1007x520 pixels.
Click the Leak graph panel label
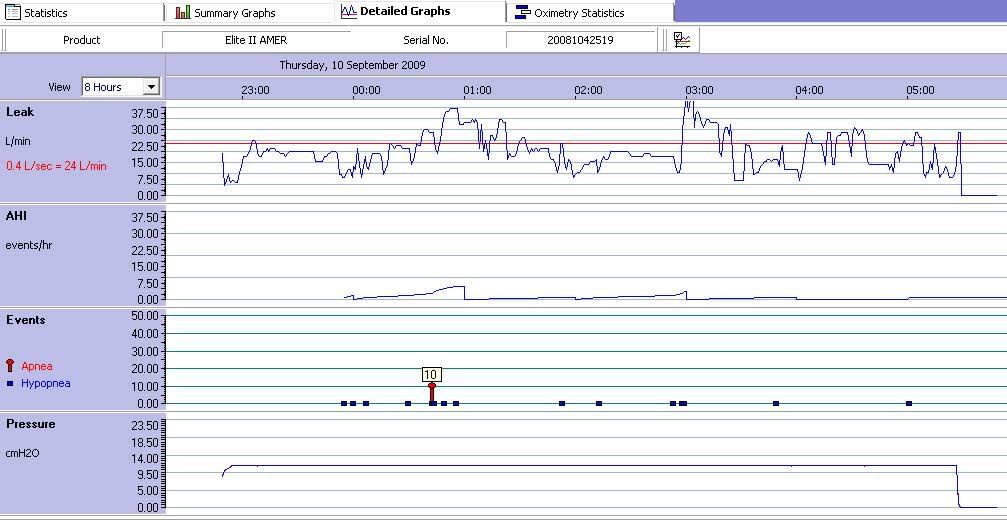(20, 112)
